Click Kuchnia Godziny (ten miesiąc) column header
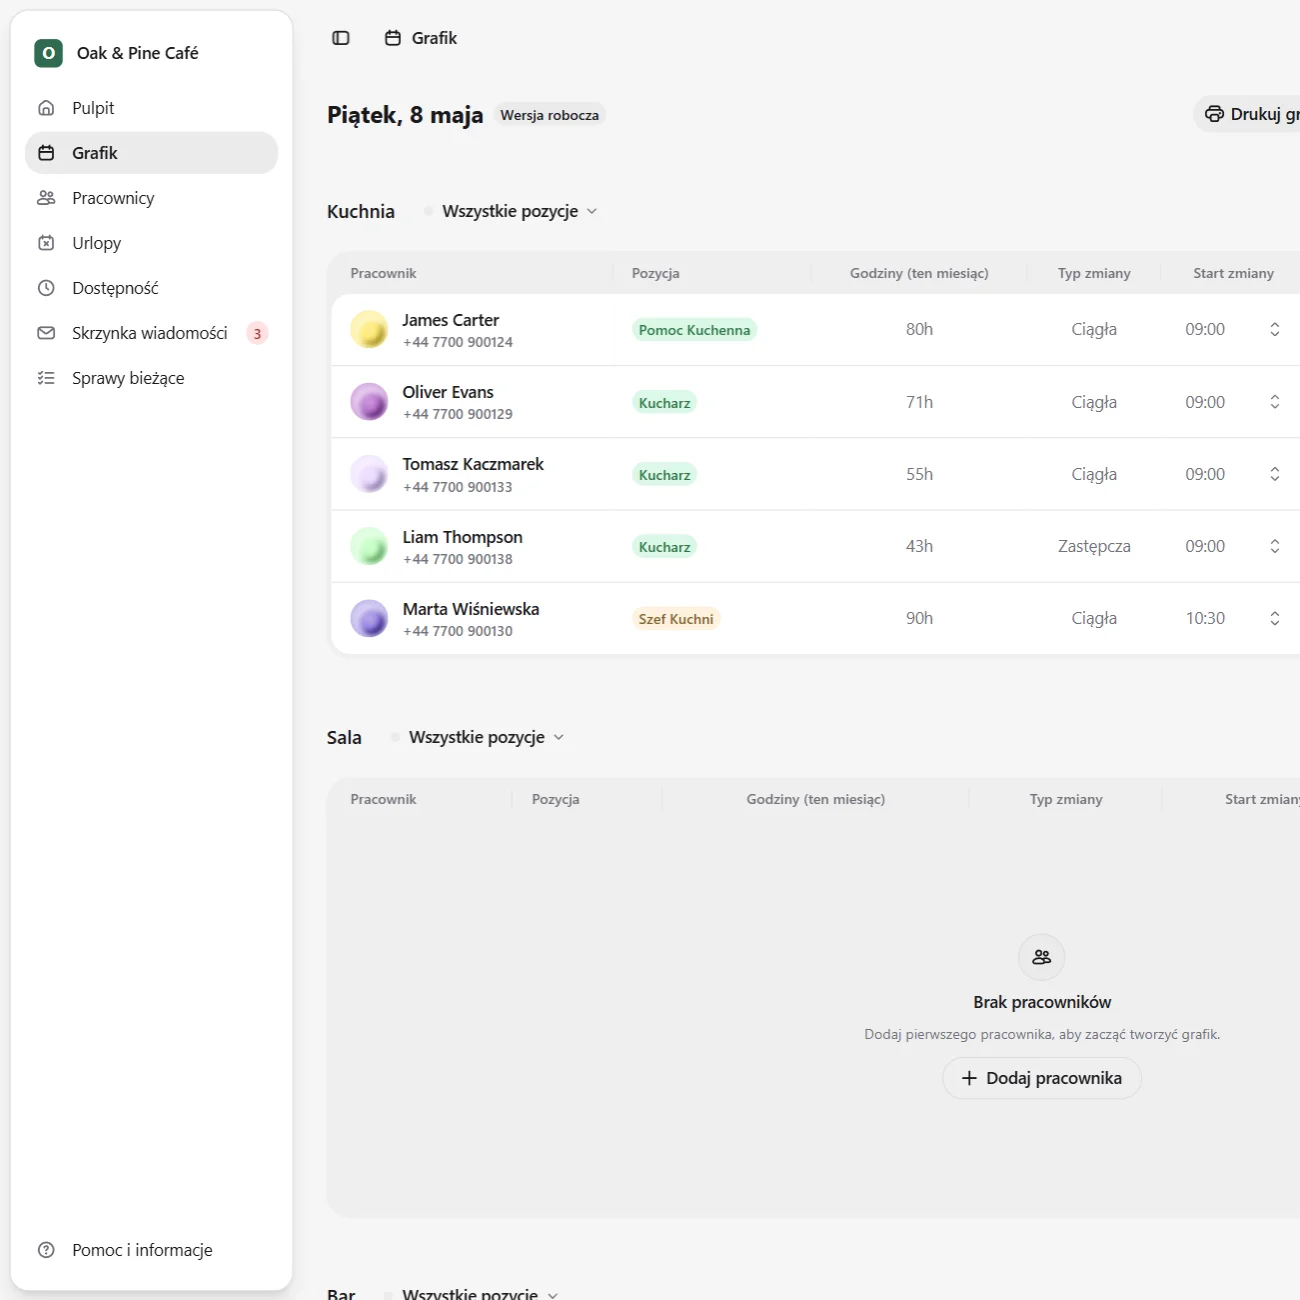The width and height of the screenshot is (1300, 1300). pos(919,273)
